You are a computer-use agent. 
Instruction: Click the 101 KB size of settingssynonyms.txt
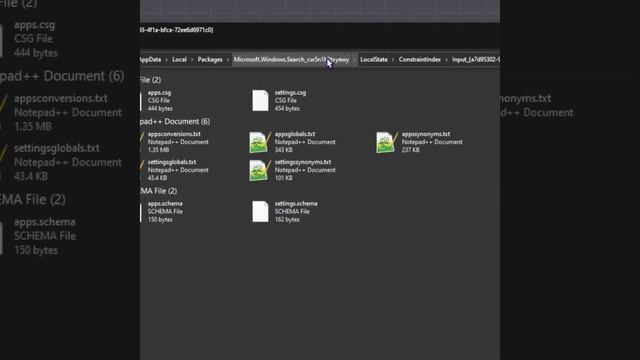(284, 178)
